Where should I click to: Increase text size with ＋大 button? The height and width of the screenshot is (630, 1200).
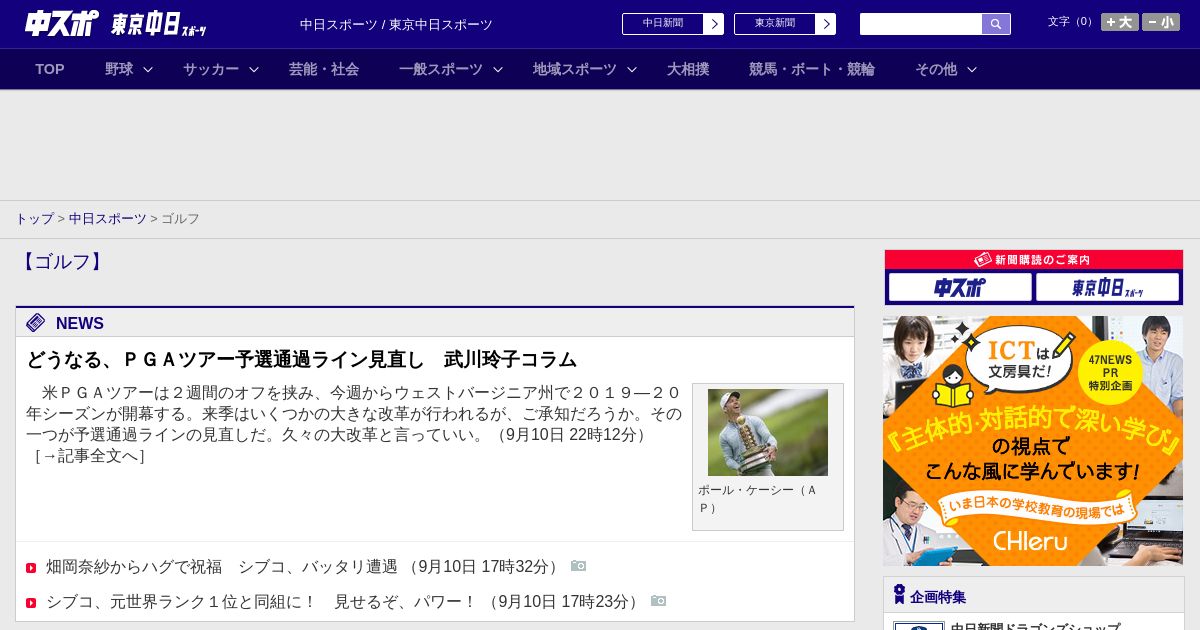[1119, 22]
